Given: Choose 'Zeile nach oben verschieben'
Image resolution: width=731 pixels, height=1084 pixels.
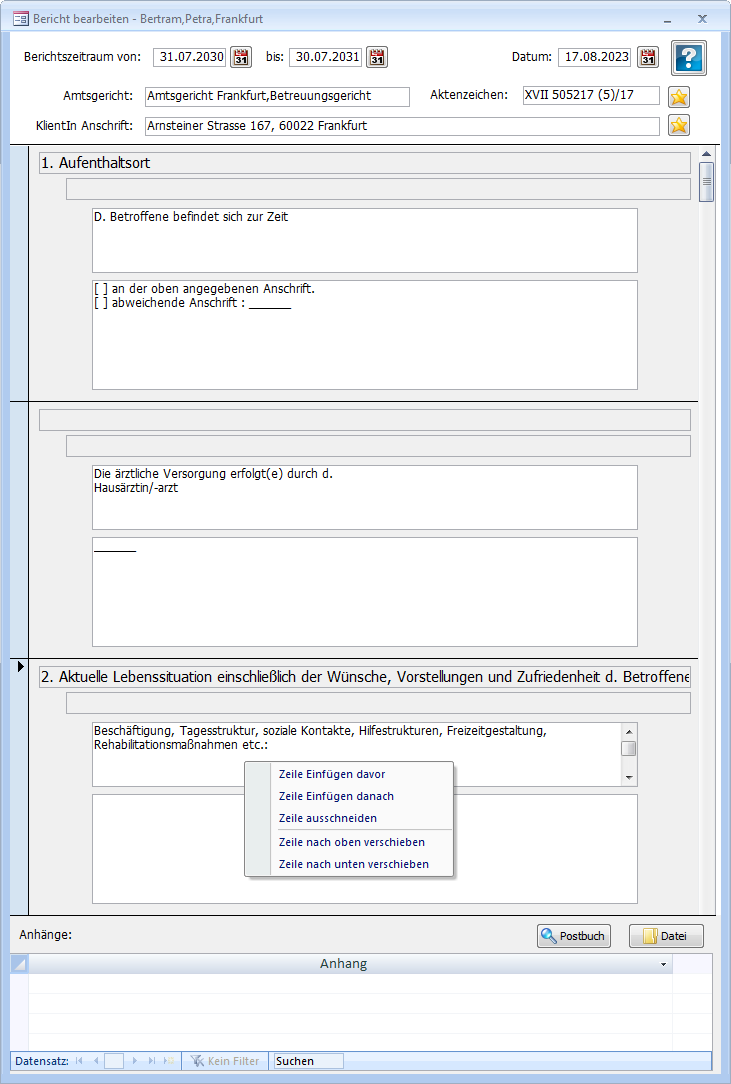Looking at the screenshot, I should [x=351, y=842].
